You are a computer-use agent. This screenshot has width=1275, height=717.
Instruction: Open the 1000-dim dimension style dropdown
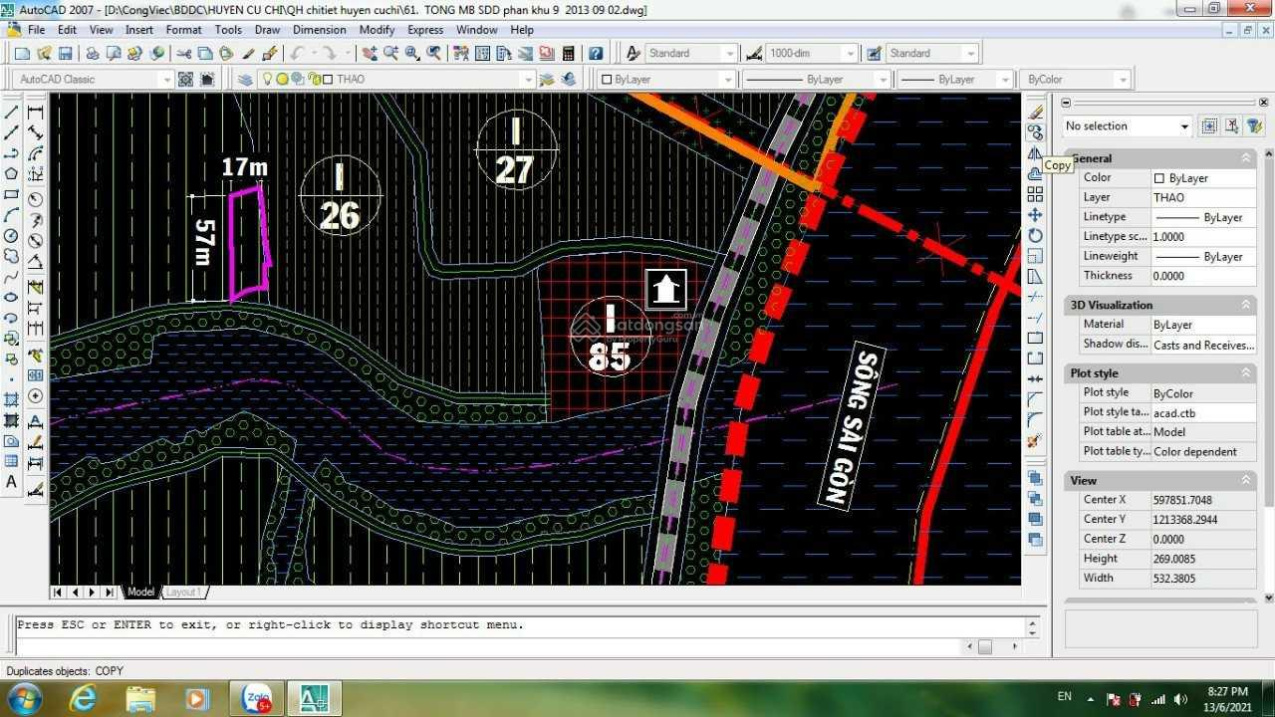pyautogui.click(x=850, y=54)
